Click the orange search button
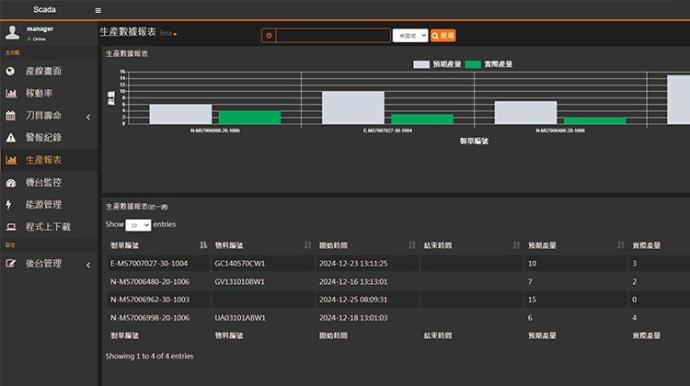690x386 pixels. click(x=443, y=36)
